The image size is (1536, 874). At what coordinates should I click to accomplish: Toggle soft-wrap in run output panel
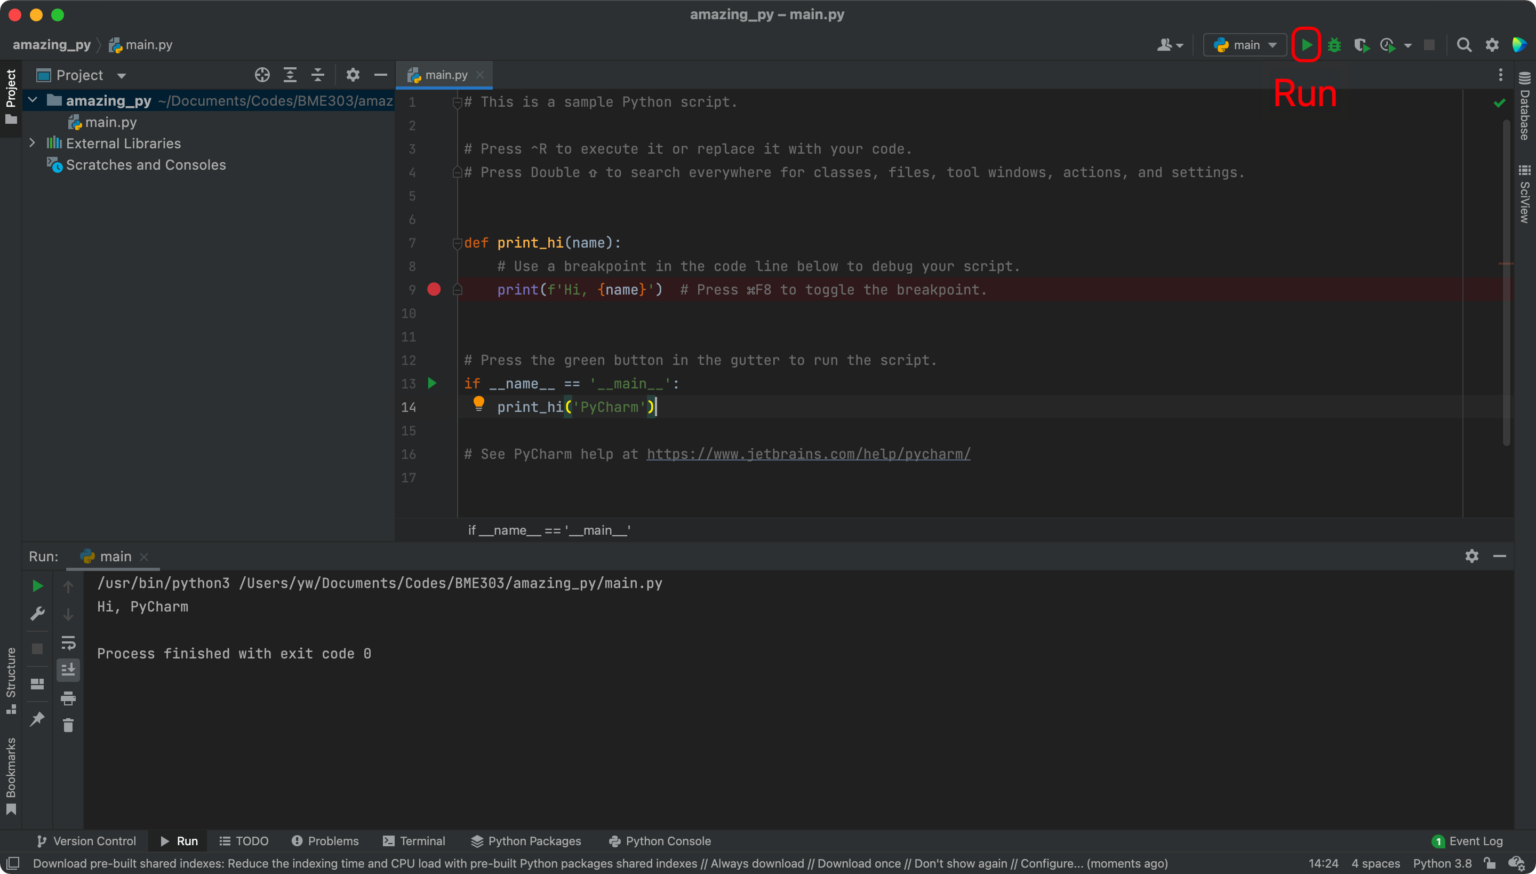pyautogui.click(x=68, y=642)
